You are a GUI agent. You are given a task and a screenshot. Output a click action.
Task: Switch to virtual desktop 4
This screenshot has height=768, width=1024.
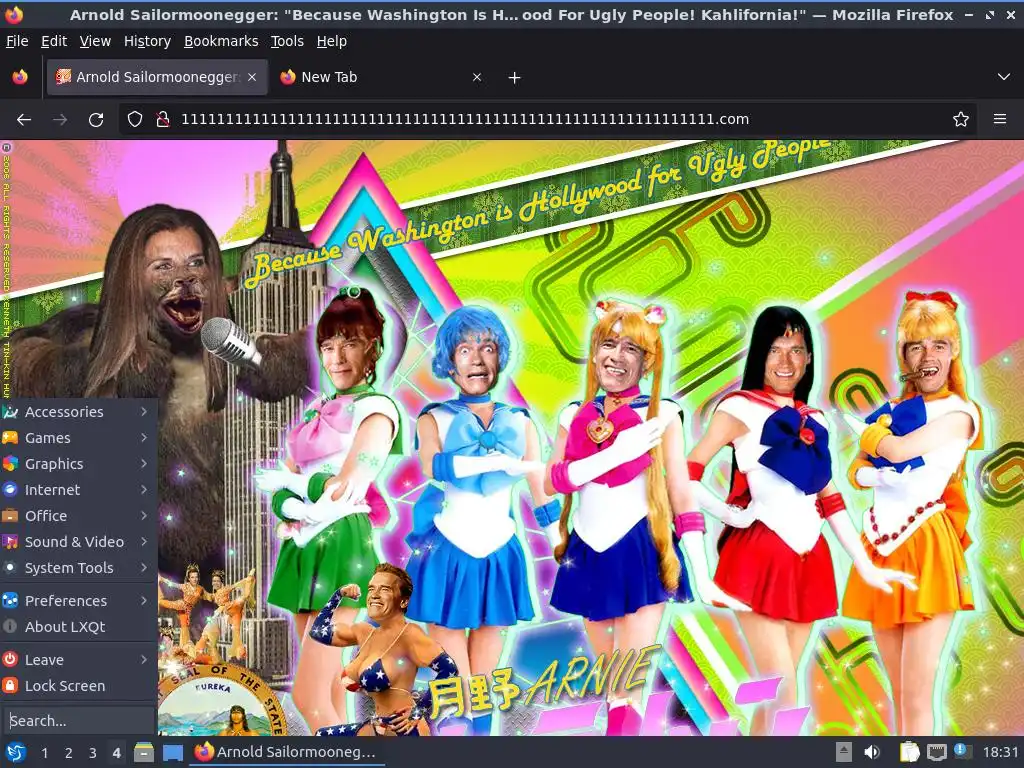pos(116,753)
